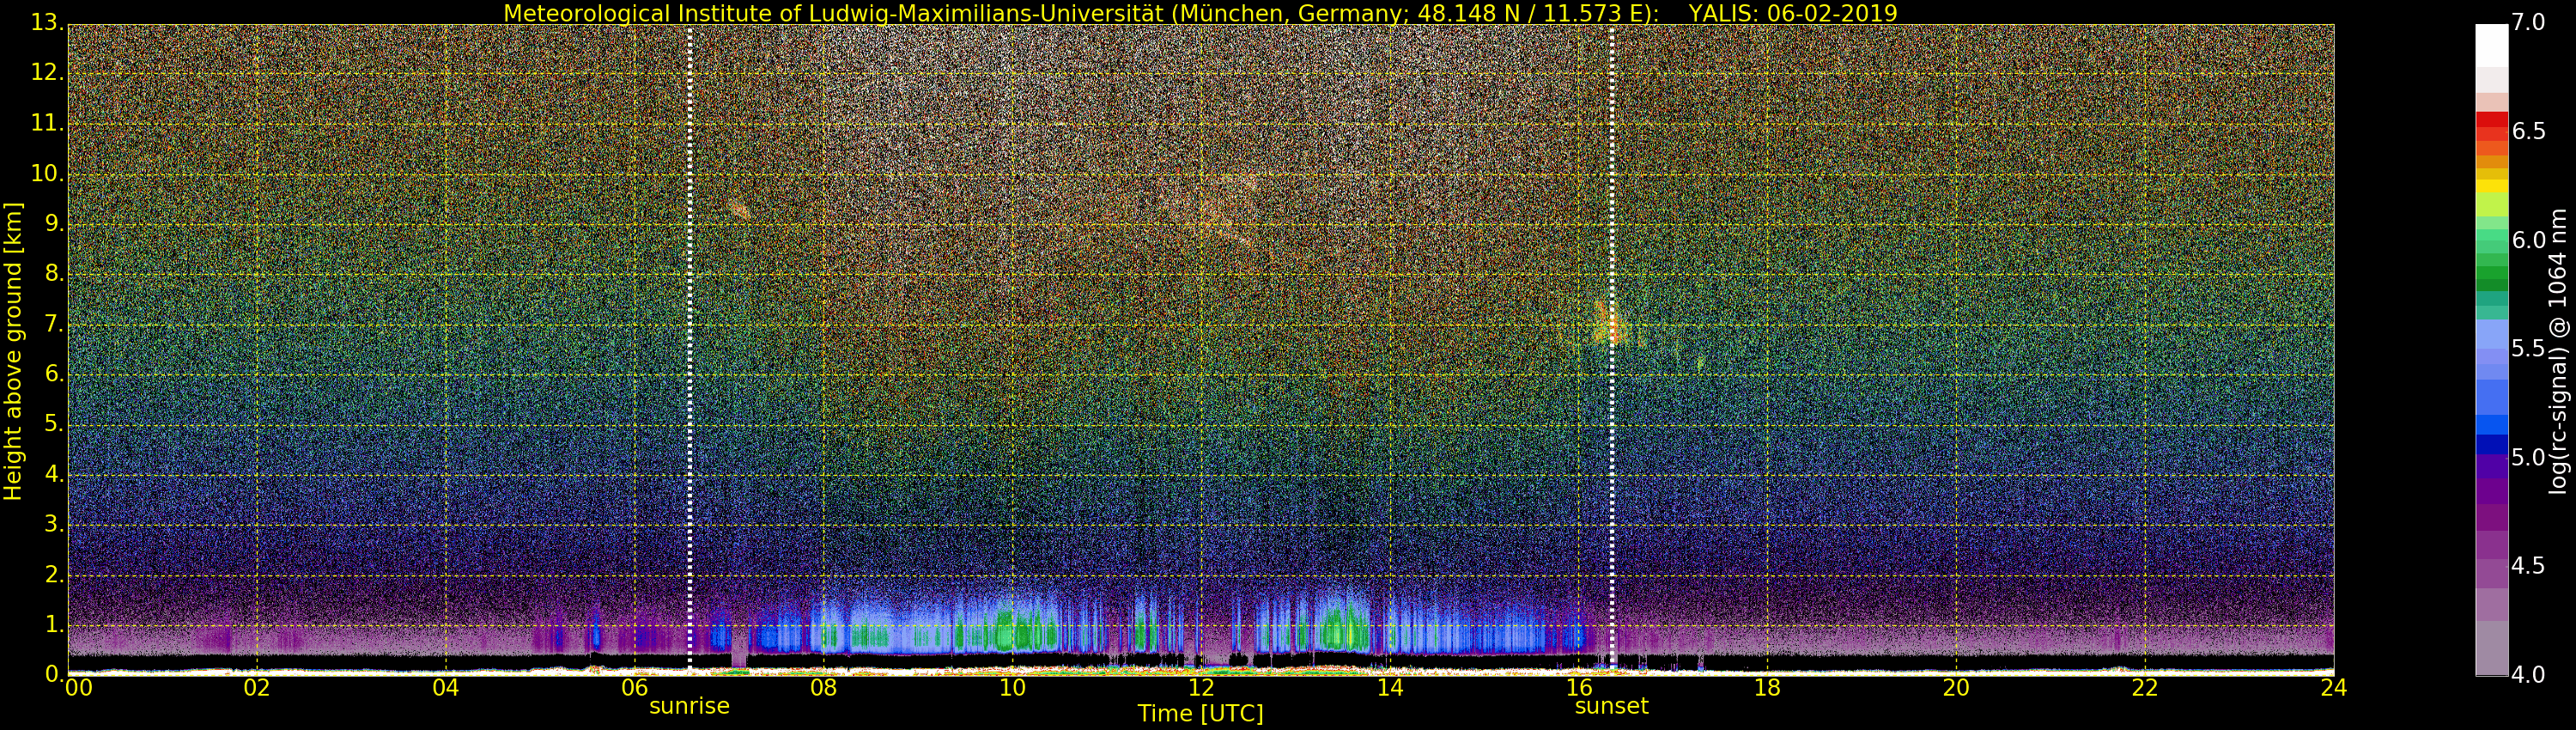Viewport: 2576px width, 730px height.
Task: Click the 'log(rc-signal) @ 1064 nm' colorbar label
Action: (x=2558, y=350)
